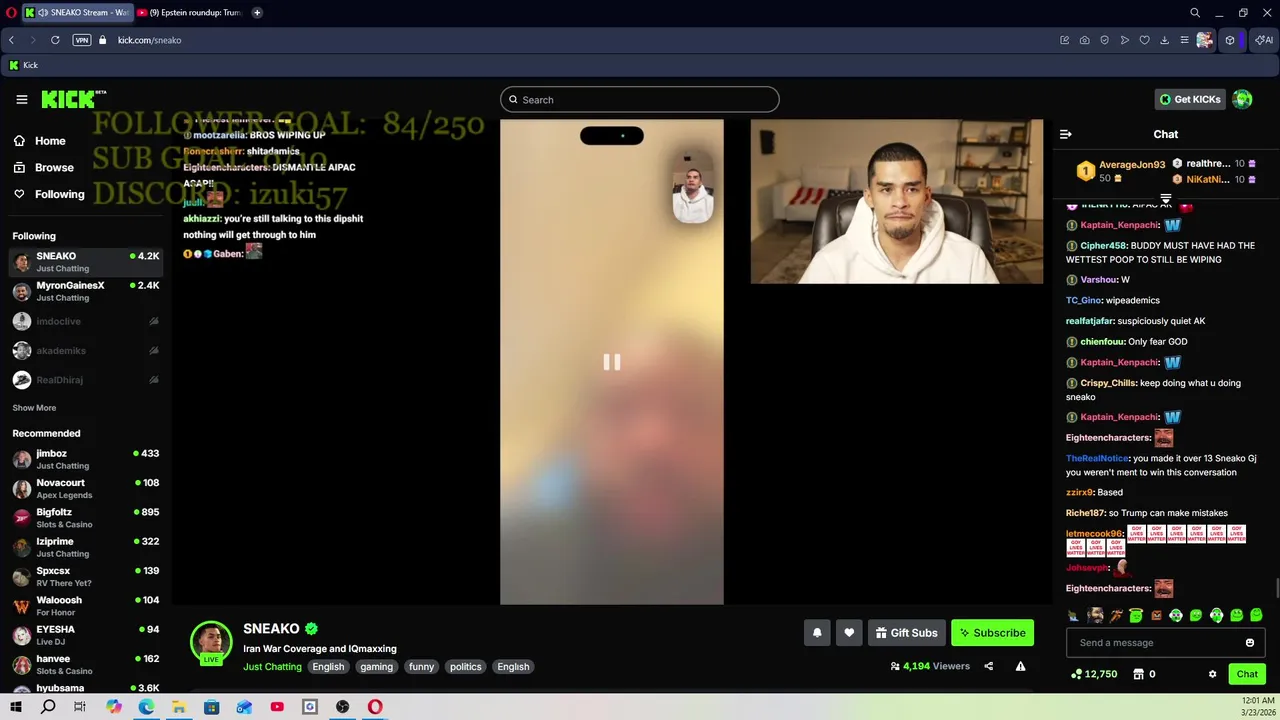Image resolution: width=1280 pixels, height=720 pixels.
Task: Expand the gift leaderboard chevron in chat
Action: 1166,199
